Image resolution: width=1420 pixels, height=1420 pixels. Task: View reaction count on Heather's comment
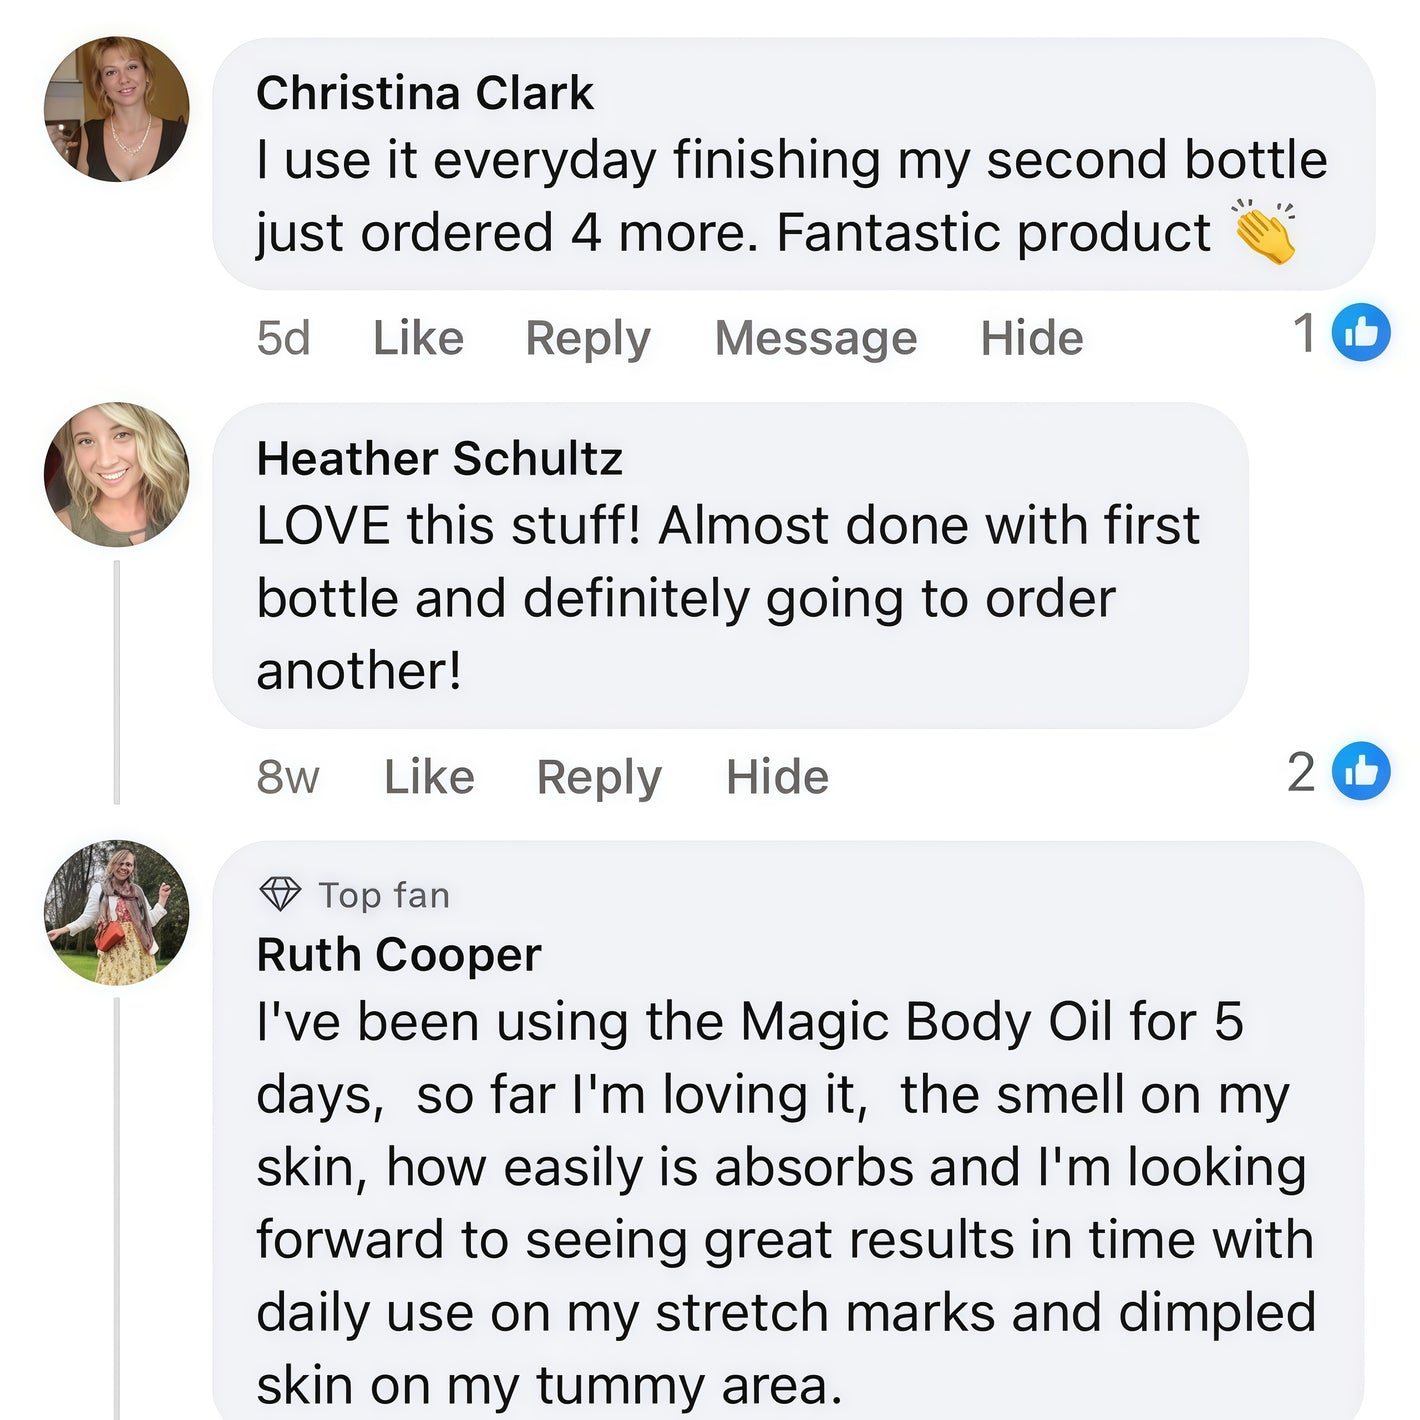point(1301,772)
